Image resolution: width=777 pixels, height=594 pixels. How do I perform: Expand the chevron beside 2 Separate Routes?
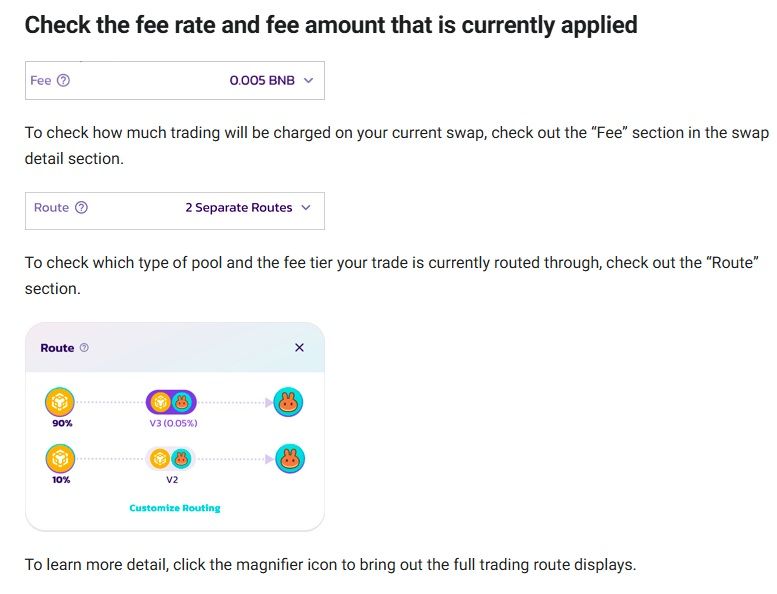(306, 208)
